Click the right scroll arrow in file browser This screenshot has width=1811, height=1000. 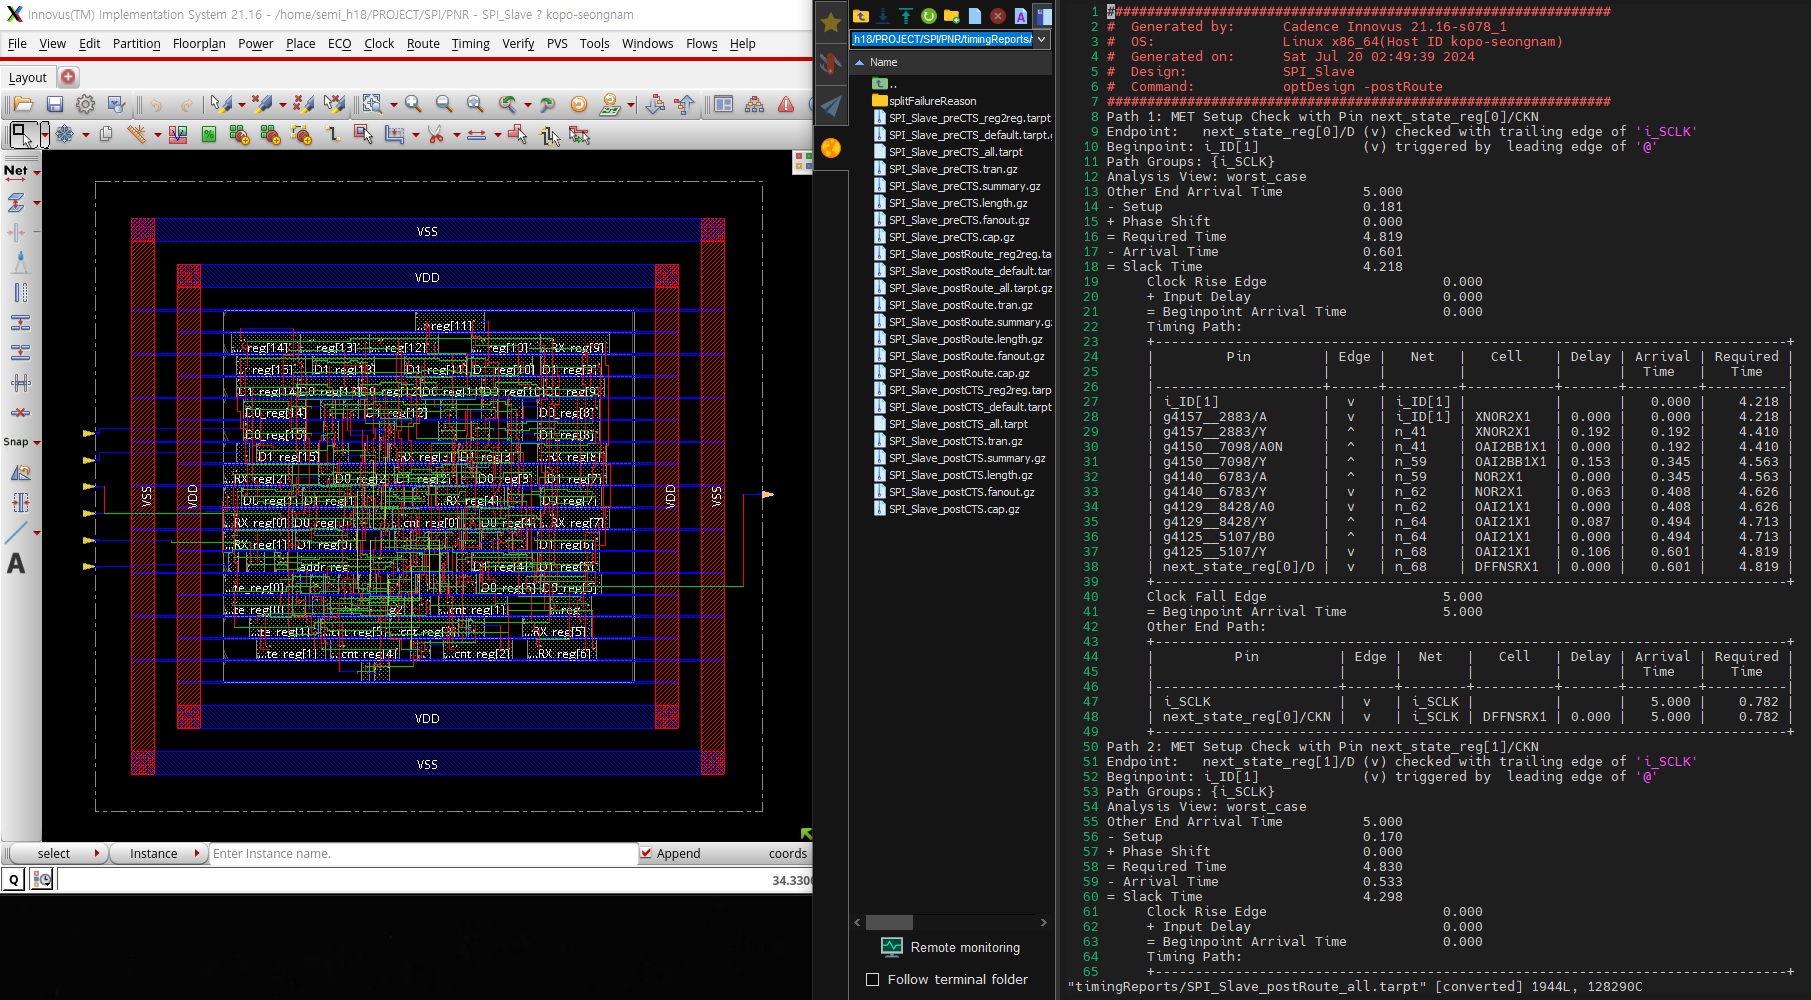click(1043, 922)
